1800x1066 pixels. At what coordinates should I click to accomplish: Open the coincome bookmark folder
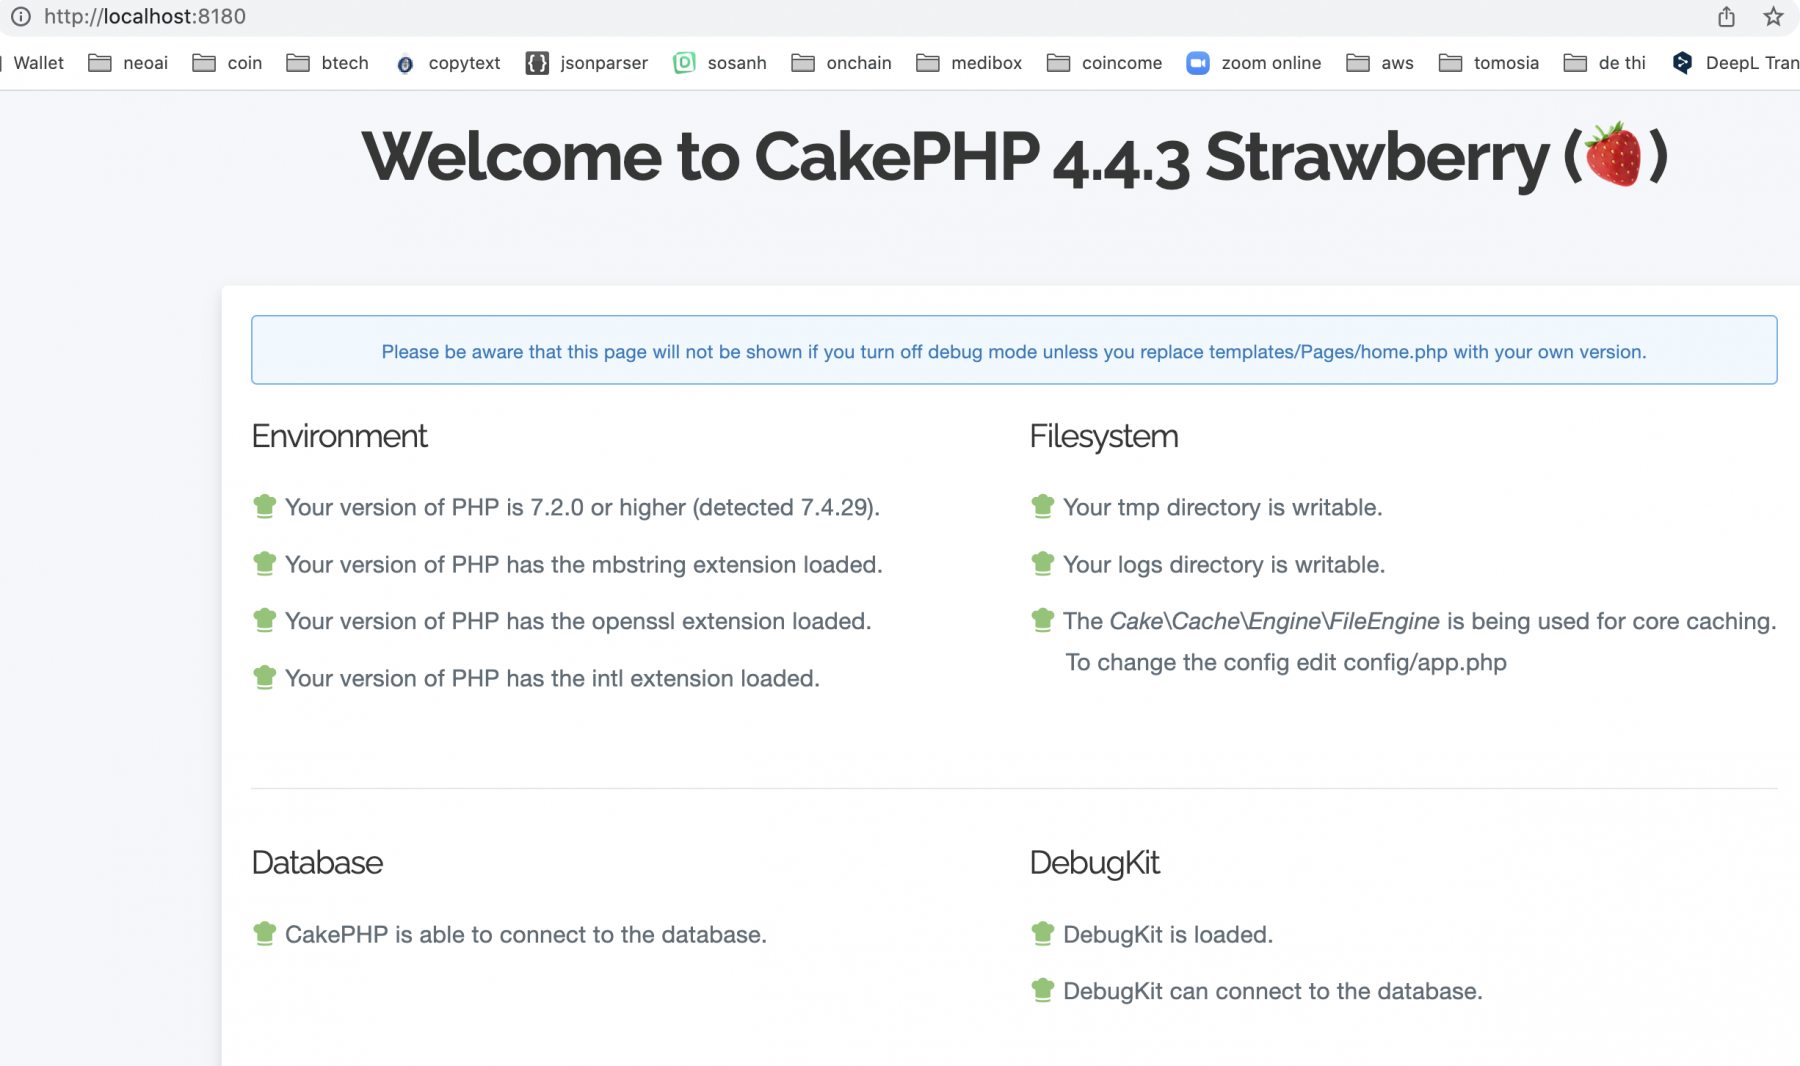tap(1104, 63)
